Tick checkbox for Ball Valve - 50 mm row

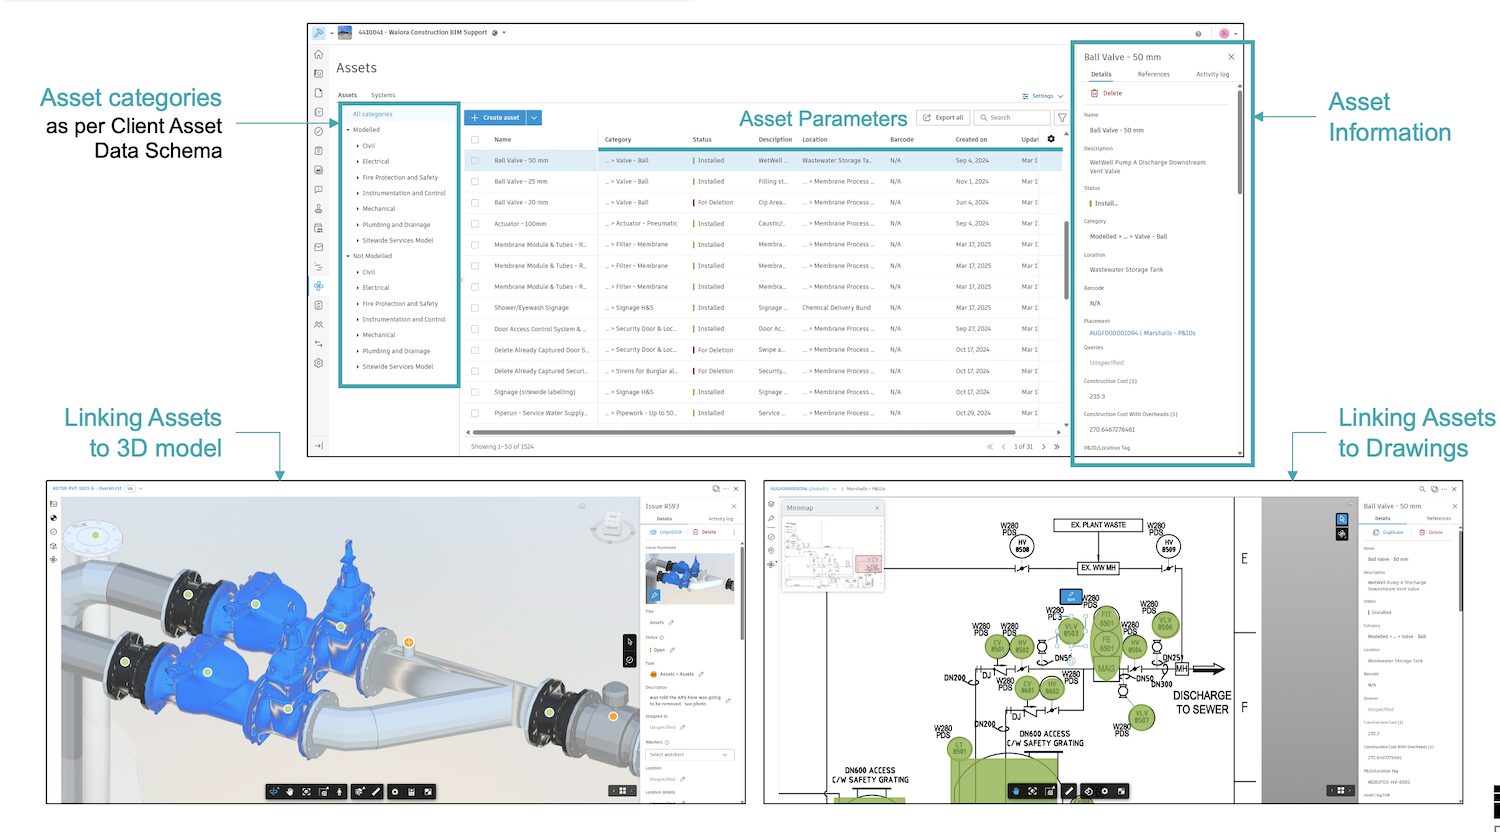click(475, 160)
